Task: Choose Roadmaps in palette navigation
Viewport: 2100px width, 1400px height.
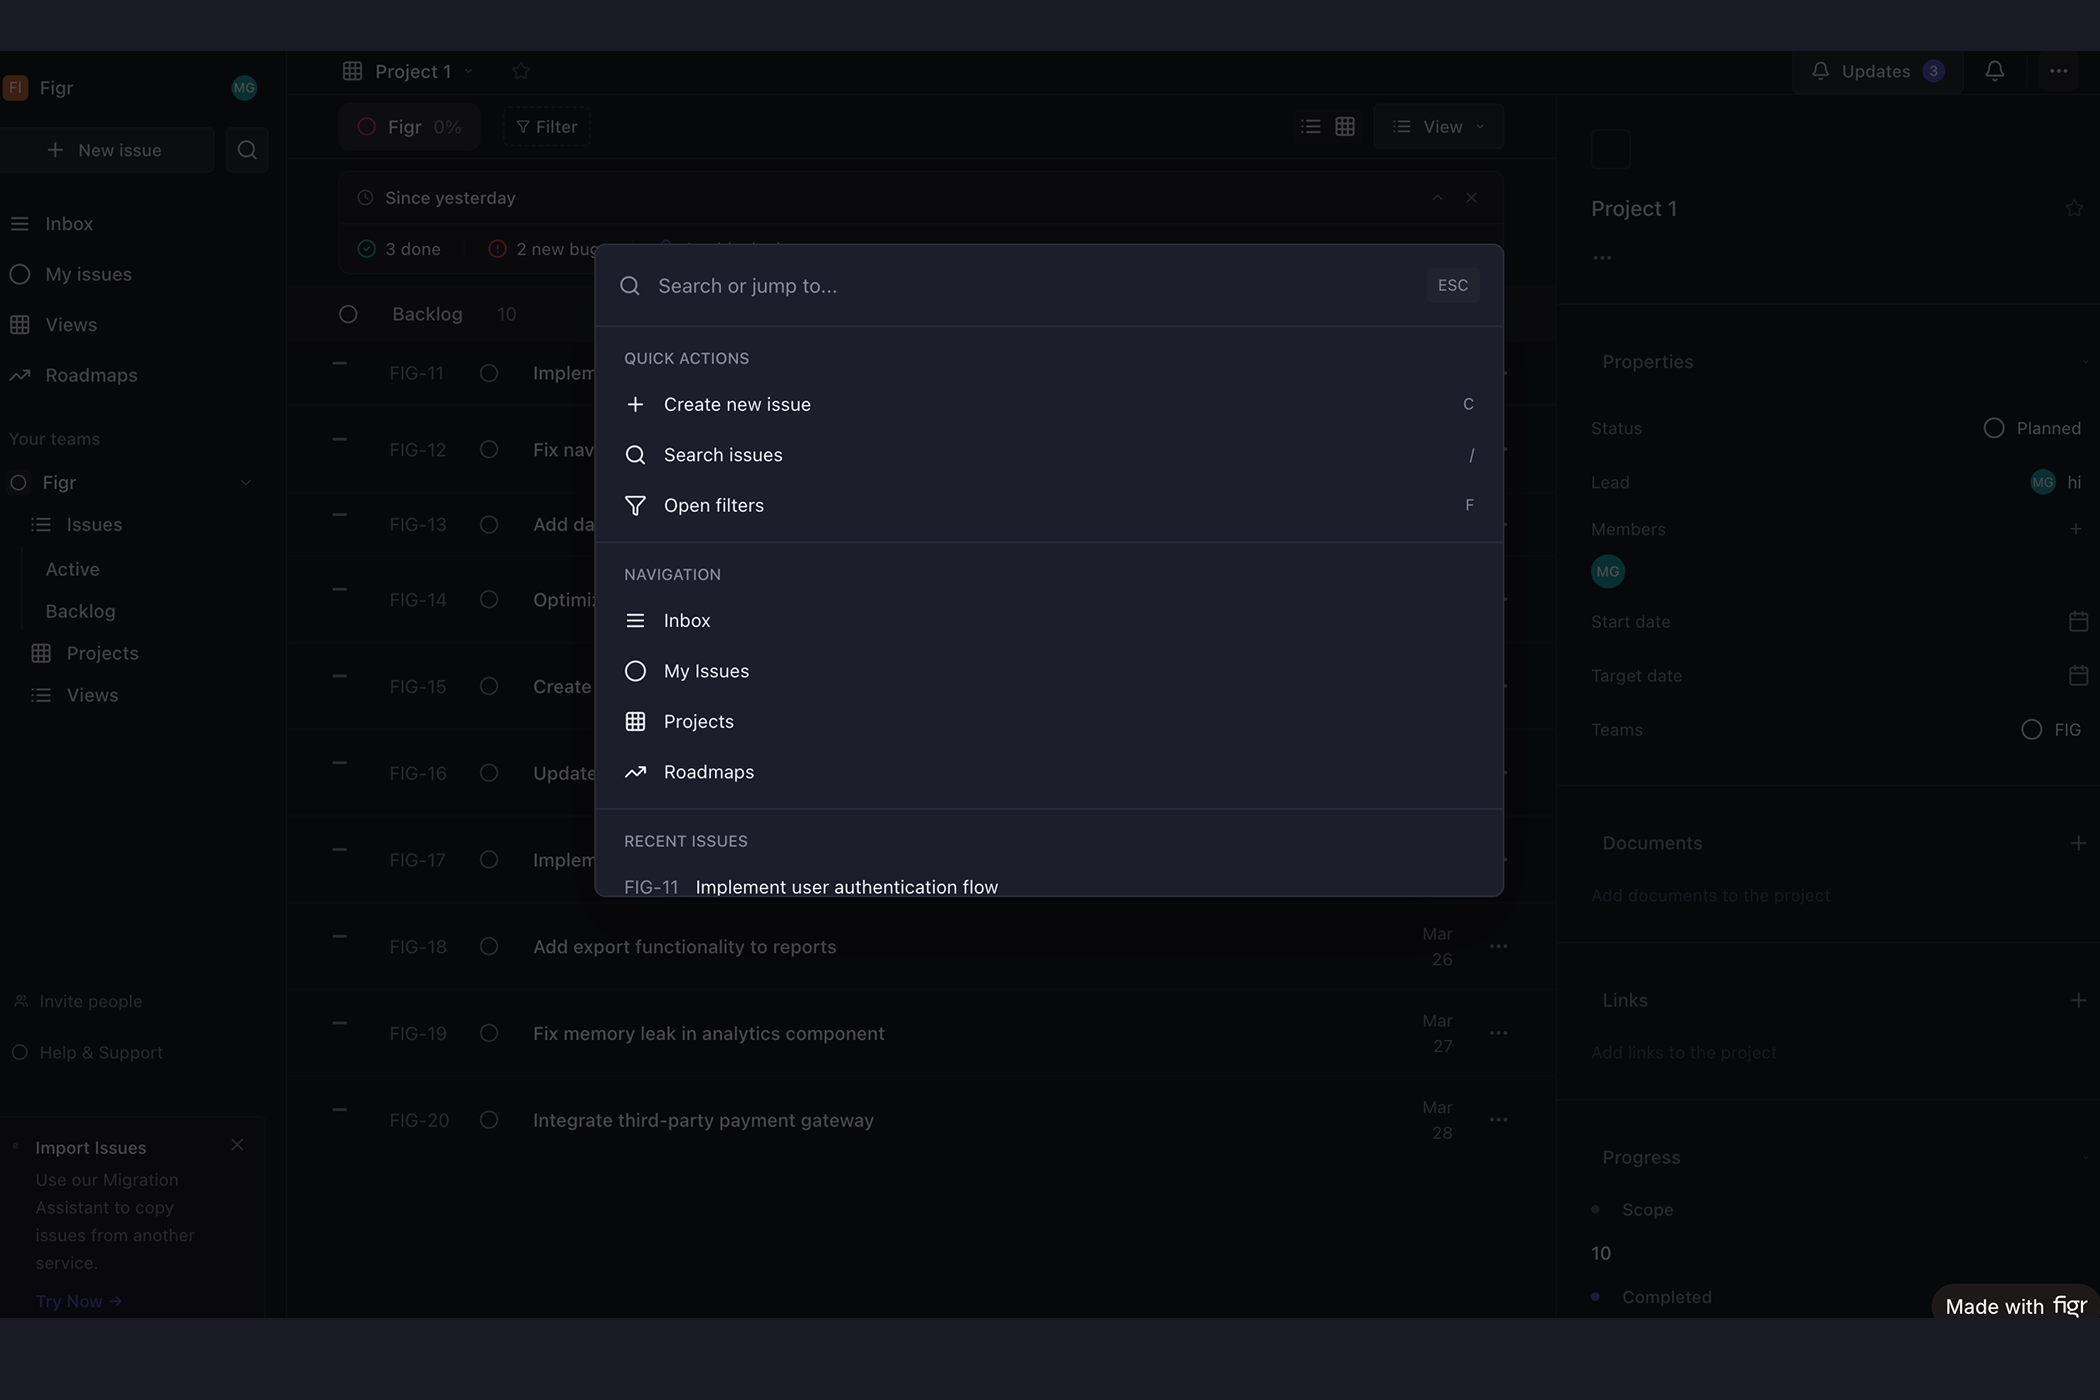Action: pos(708,772)
